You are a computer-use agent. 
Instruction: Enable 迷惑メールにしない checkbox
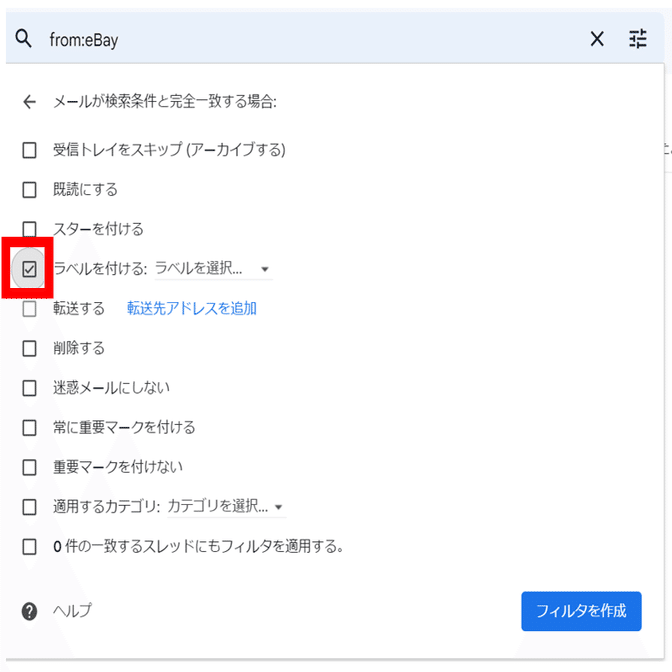(x=29, y=388)
